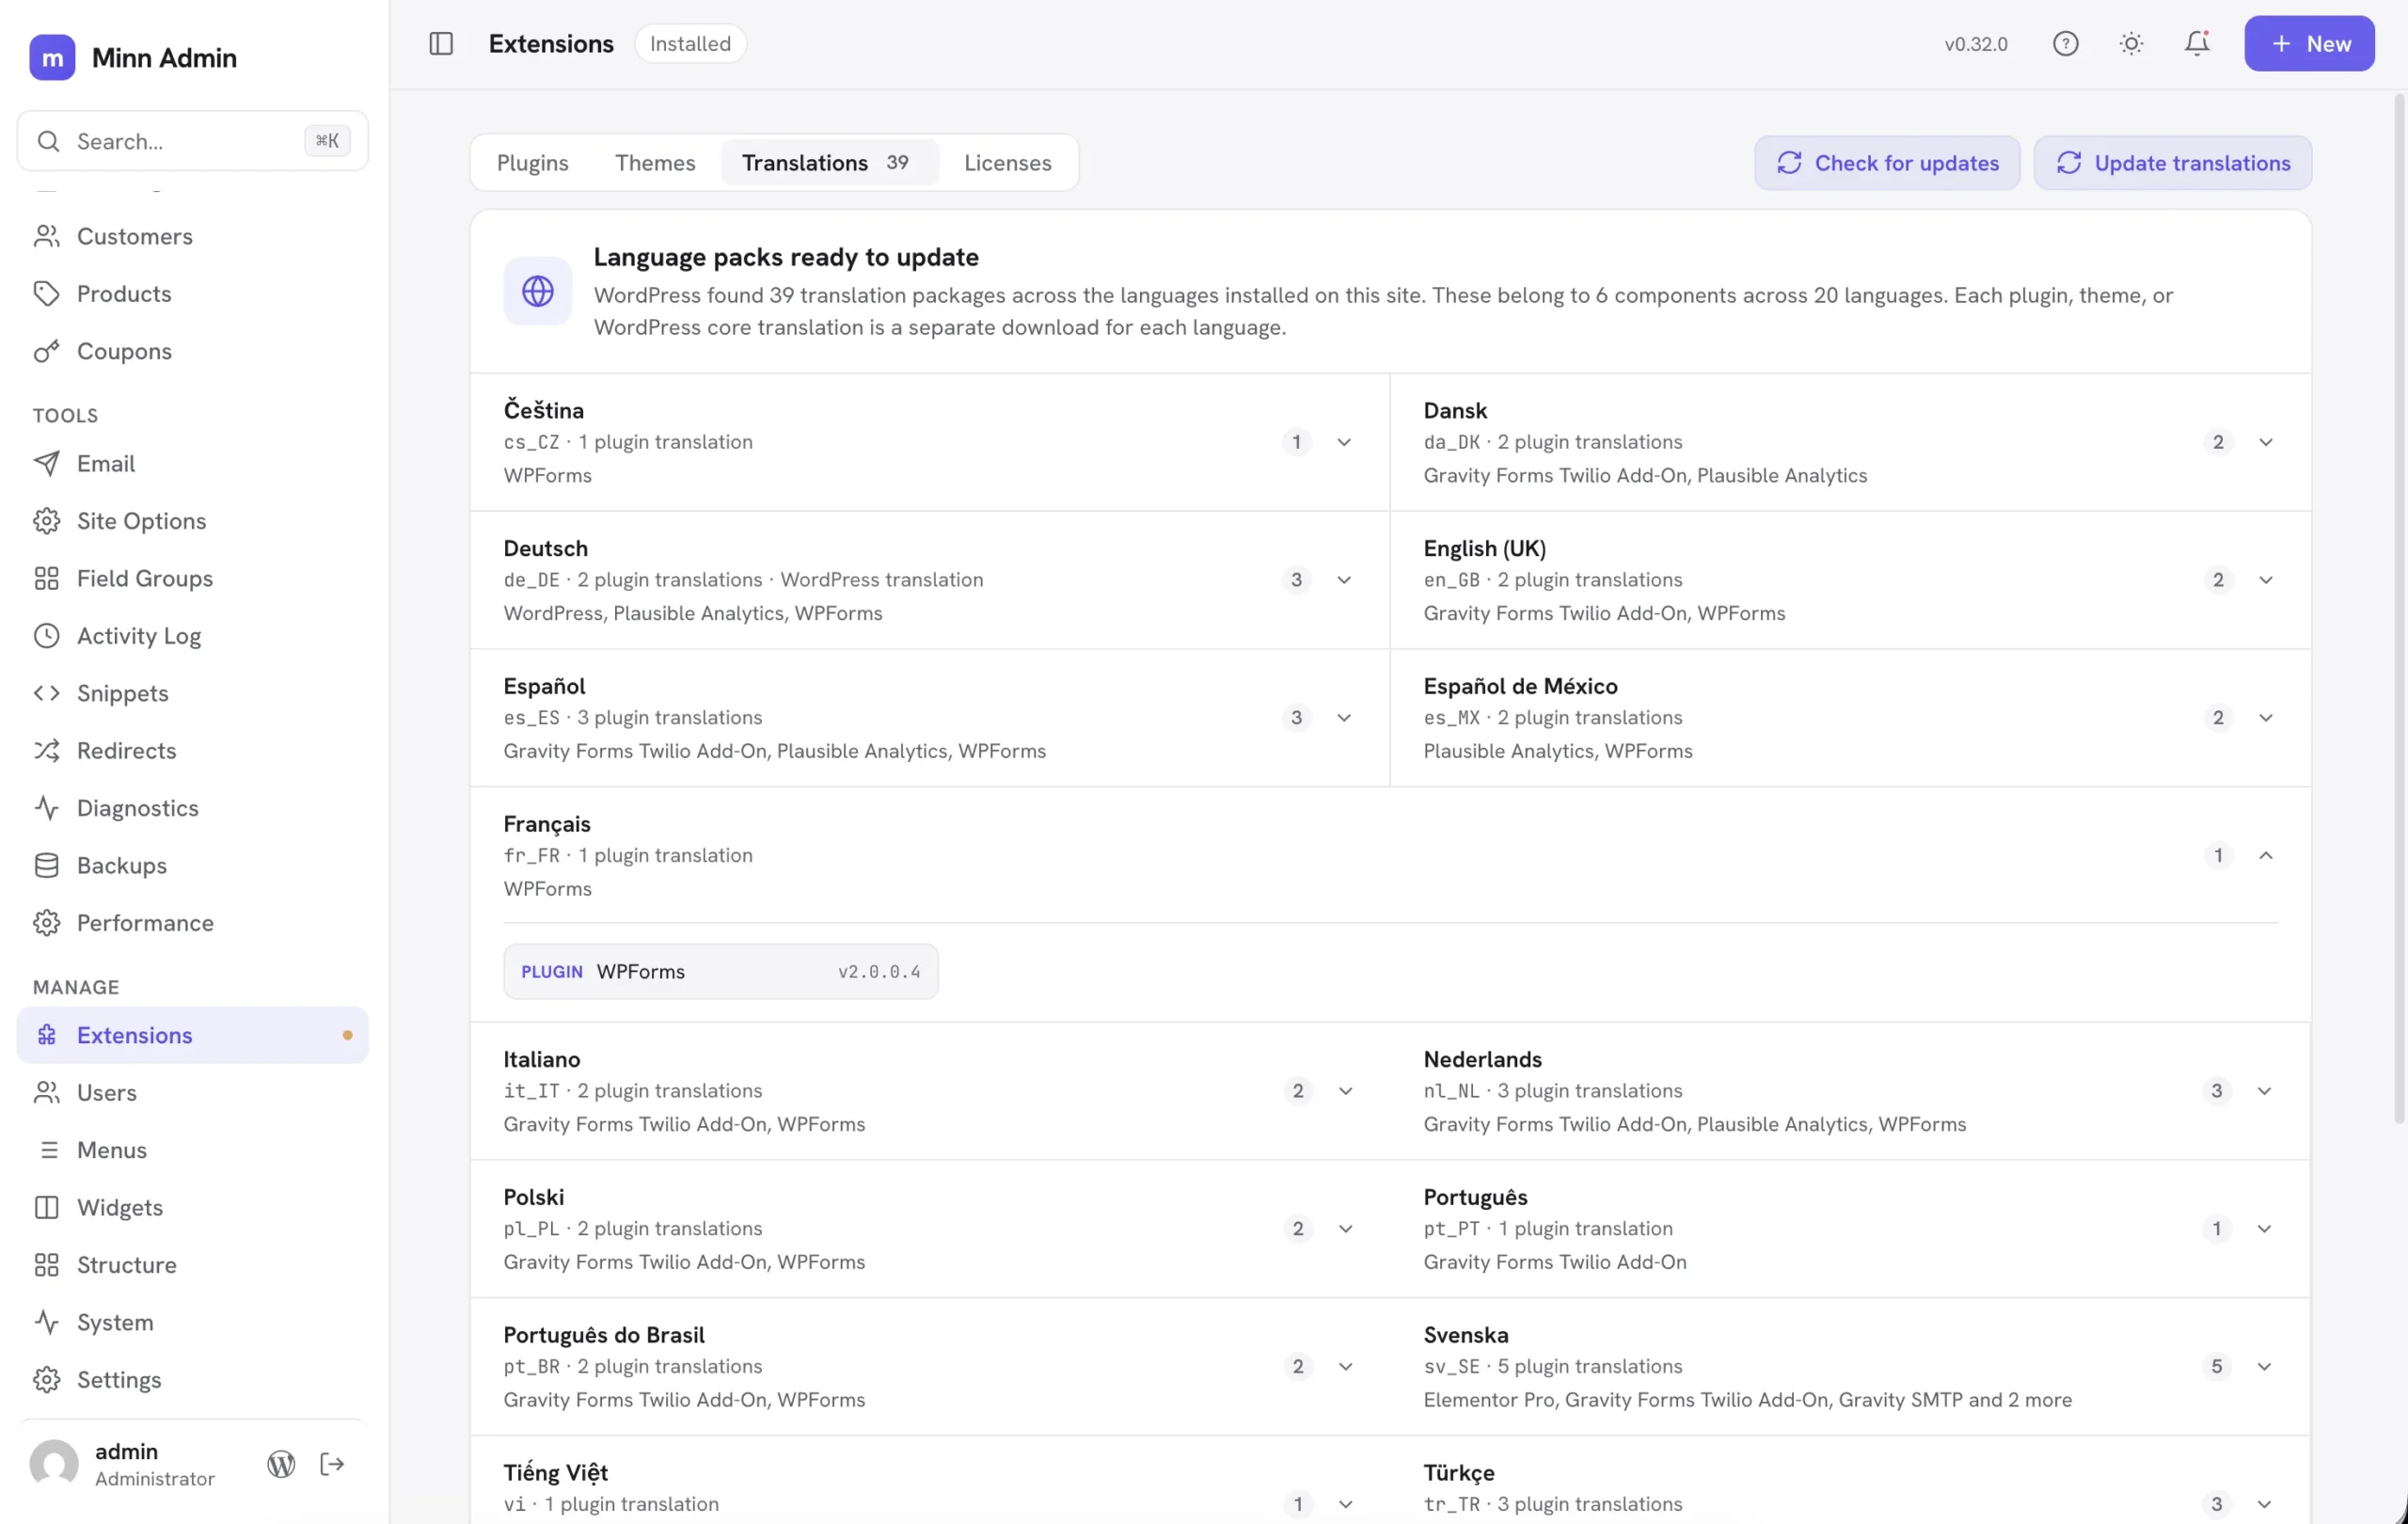This screenshot has width=2408, height=1524.
Task: Click the New button
Action: [2308, 44]
